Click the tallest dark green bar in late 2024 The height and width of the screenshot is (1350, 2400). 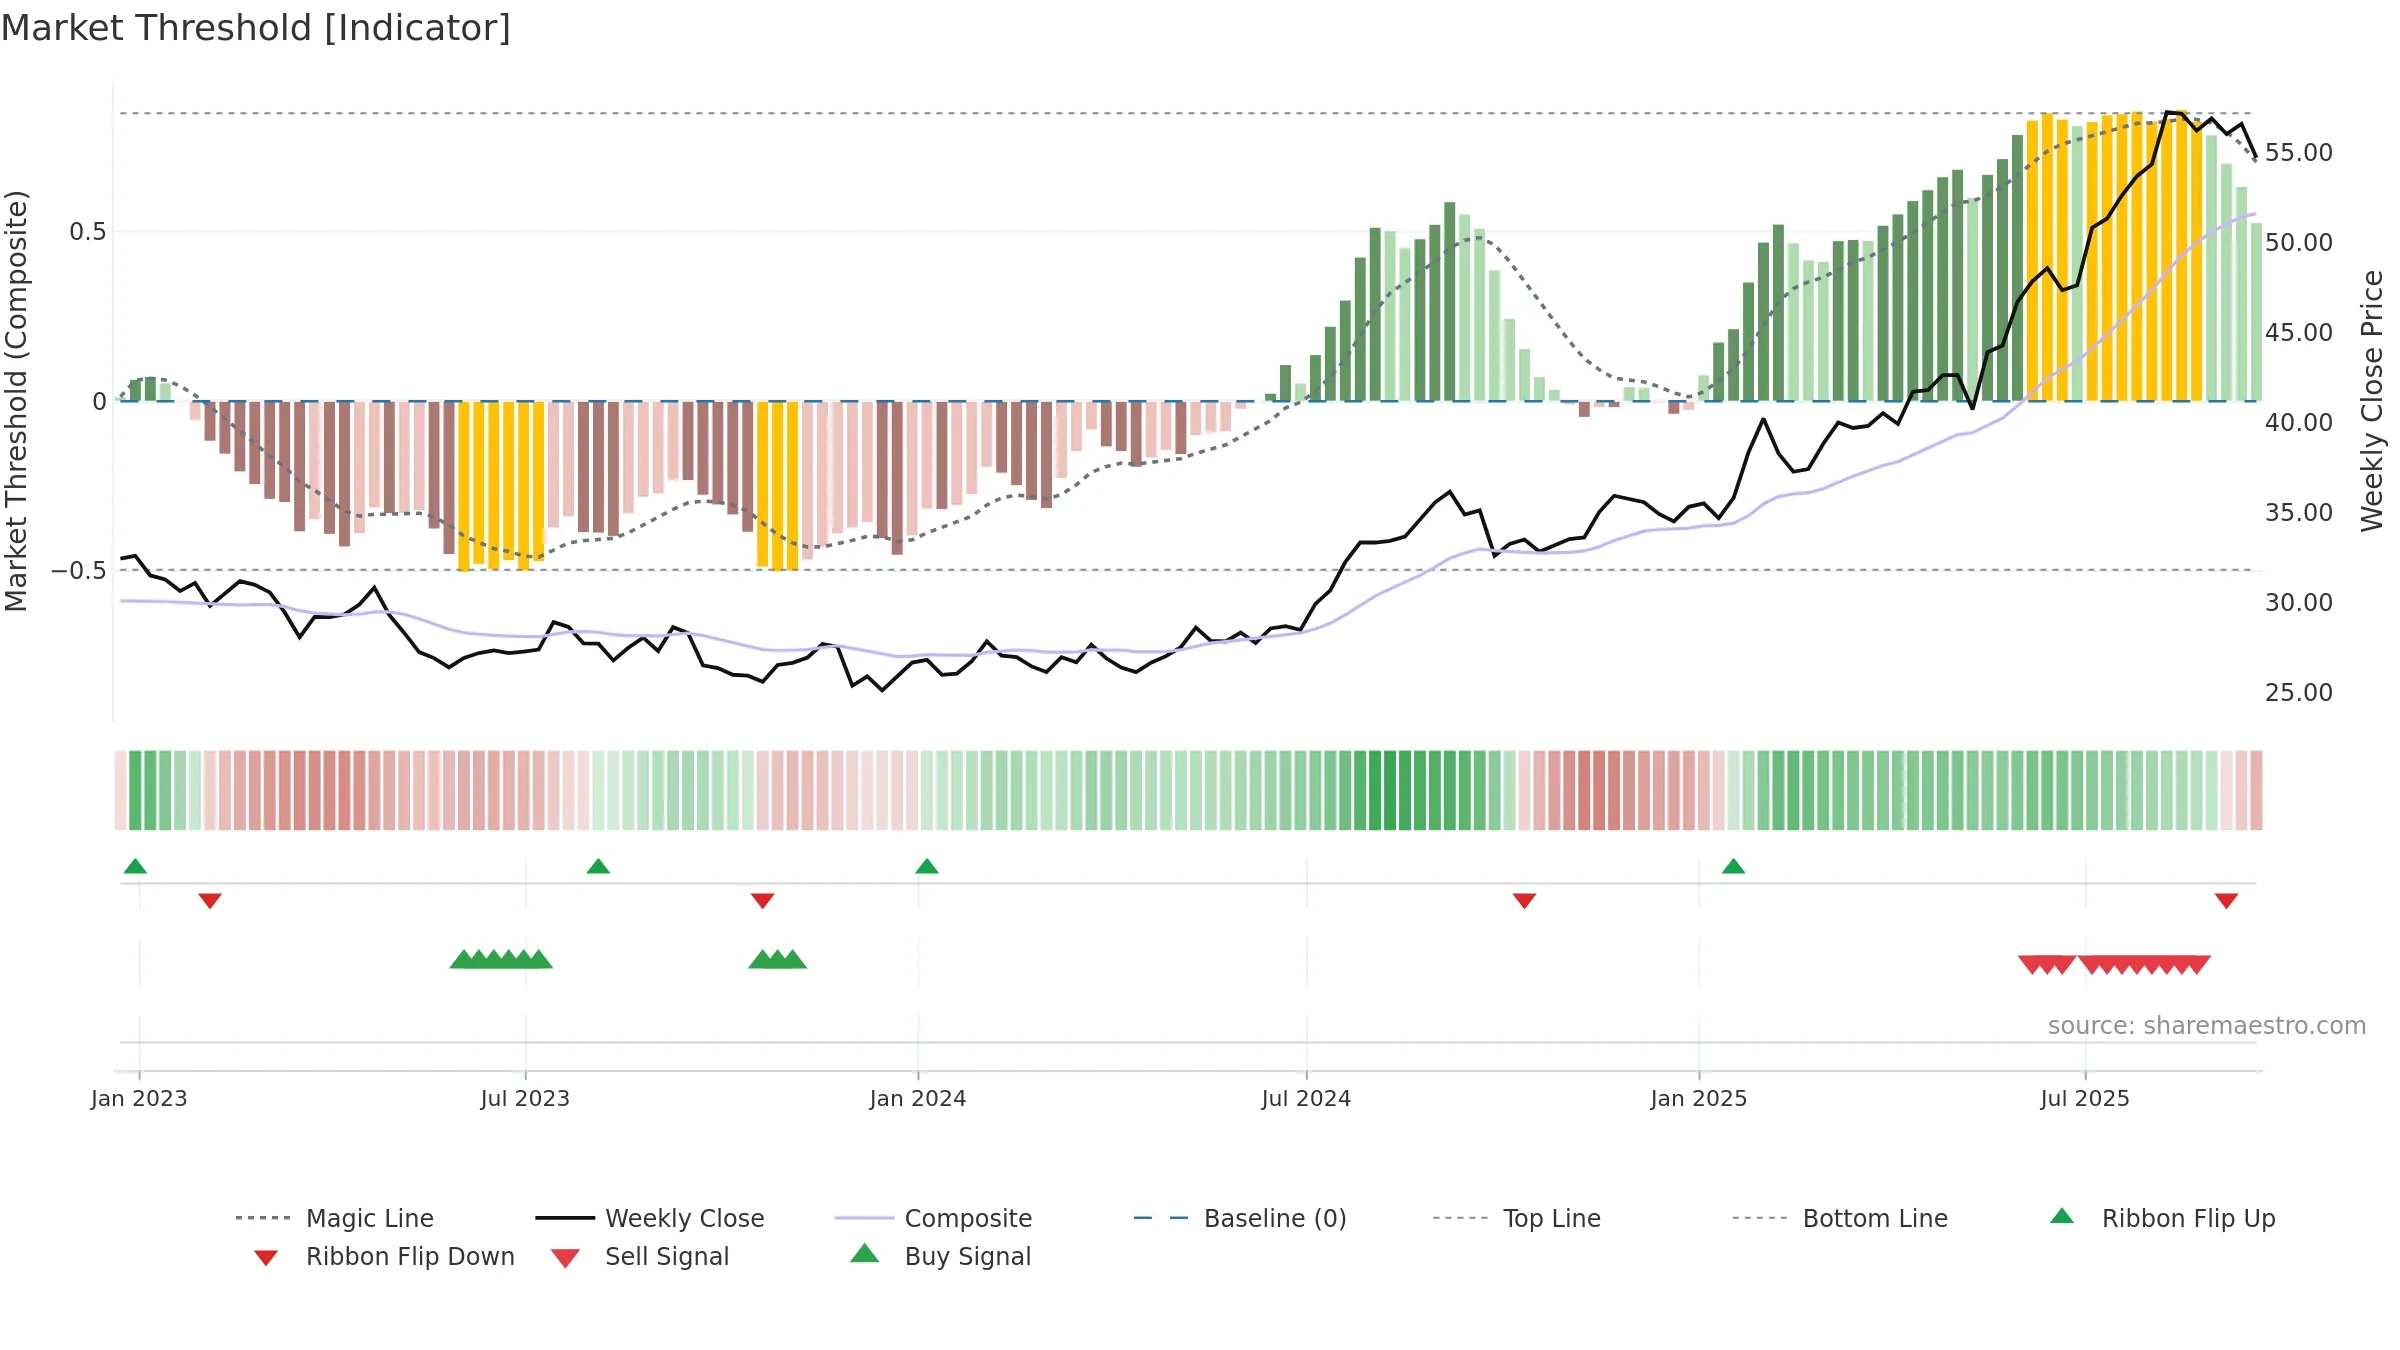[1450, 301]
